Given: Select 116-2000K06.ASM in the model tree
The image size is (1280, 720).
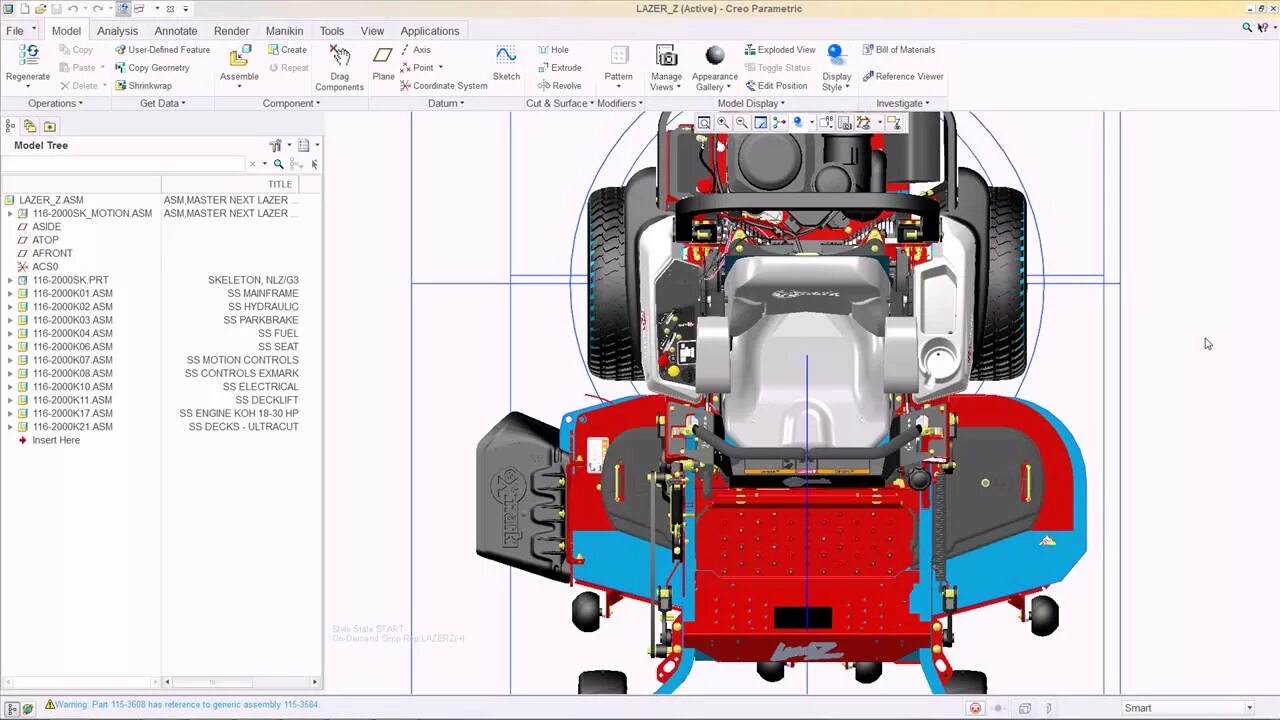Looking at the screenshot, I should pos(72,347).
